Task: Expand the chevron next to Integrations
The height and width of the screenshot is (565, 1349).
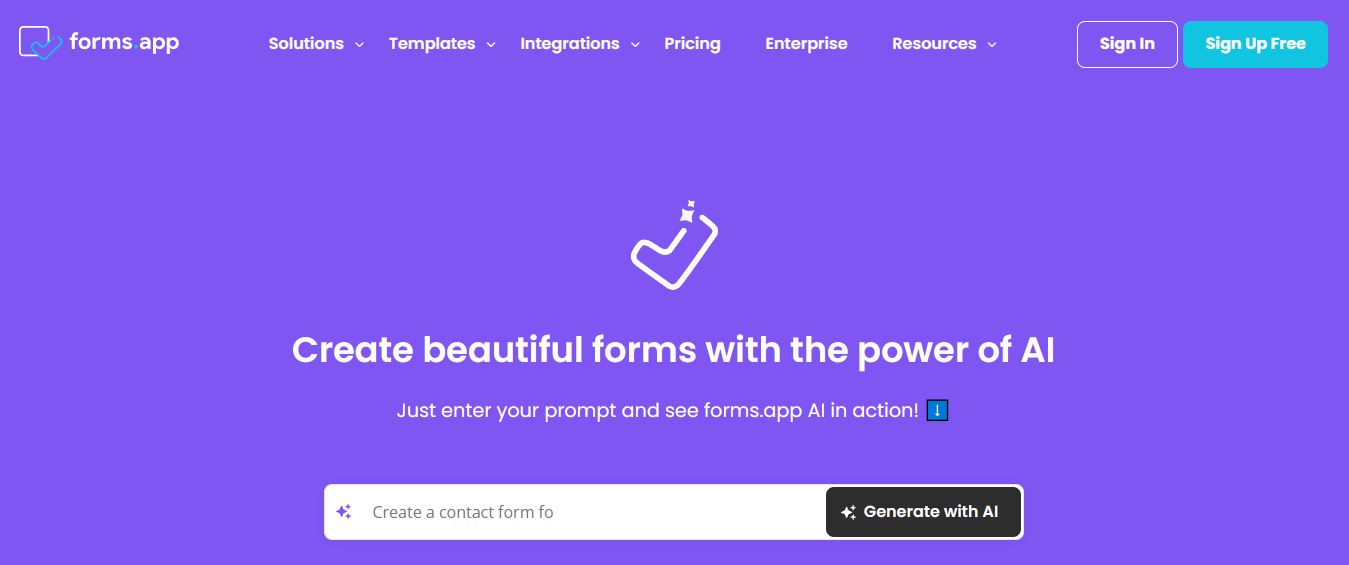Action: 635,45
